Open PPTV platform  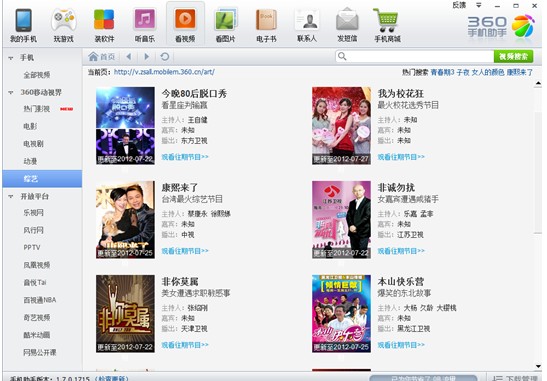[32, 247]
